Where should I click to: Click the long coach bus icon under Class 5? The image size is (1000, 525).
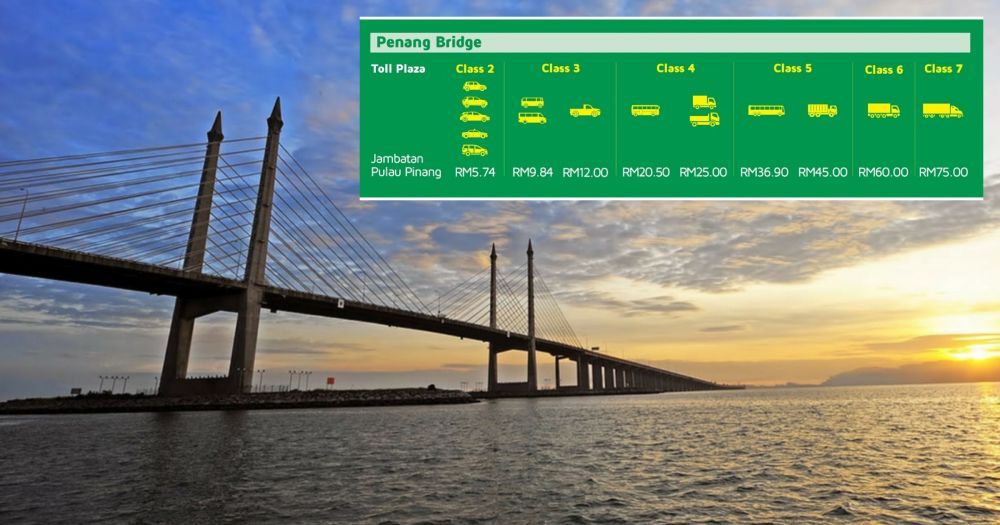click(x=766, y=110)
